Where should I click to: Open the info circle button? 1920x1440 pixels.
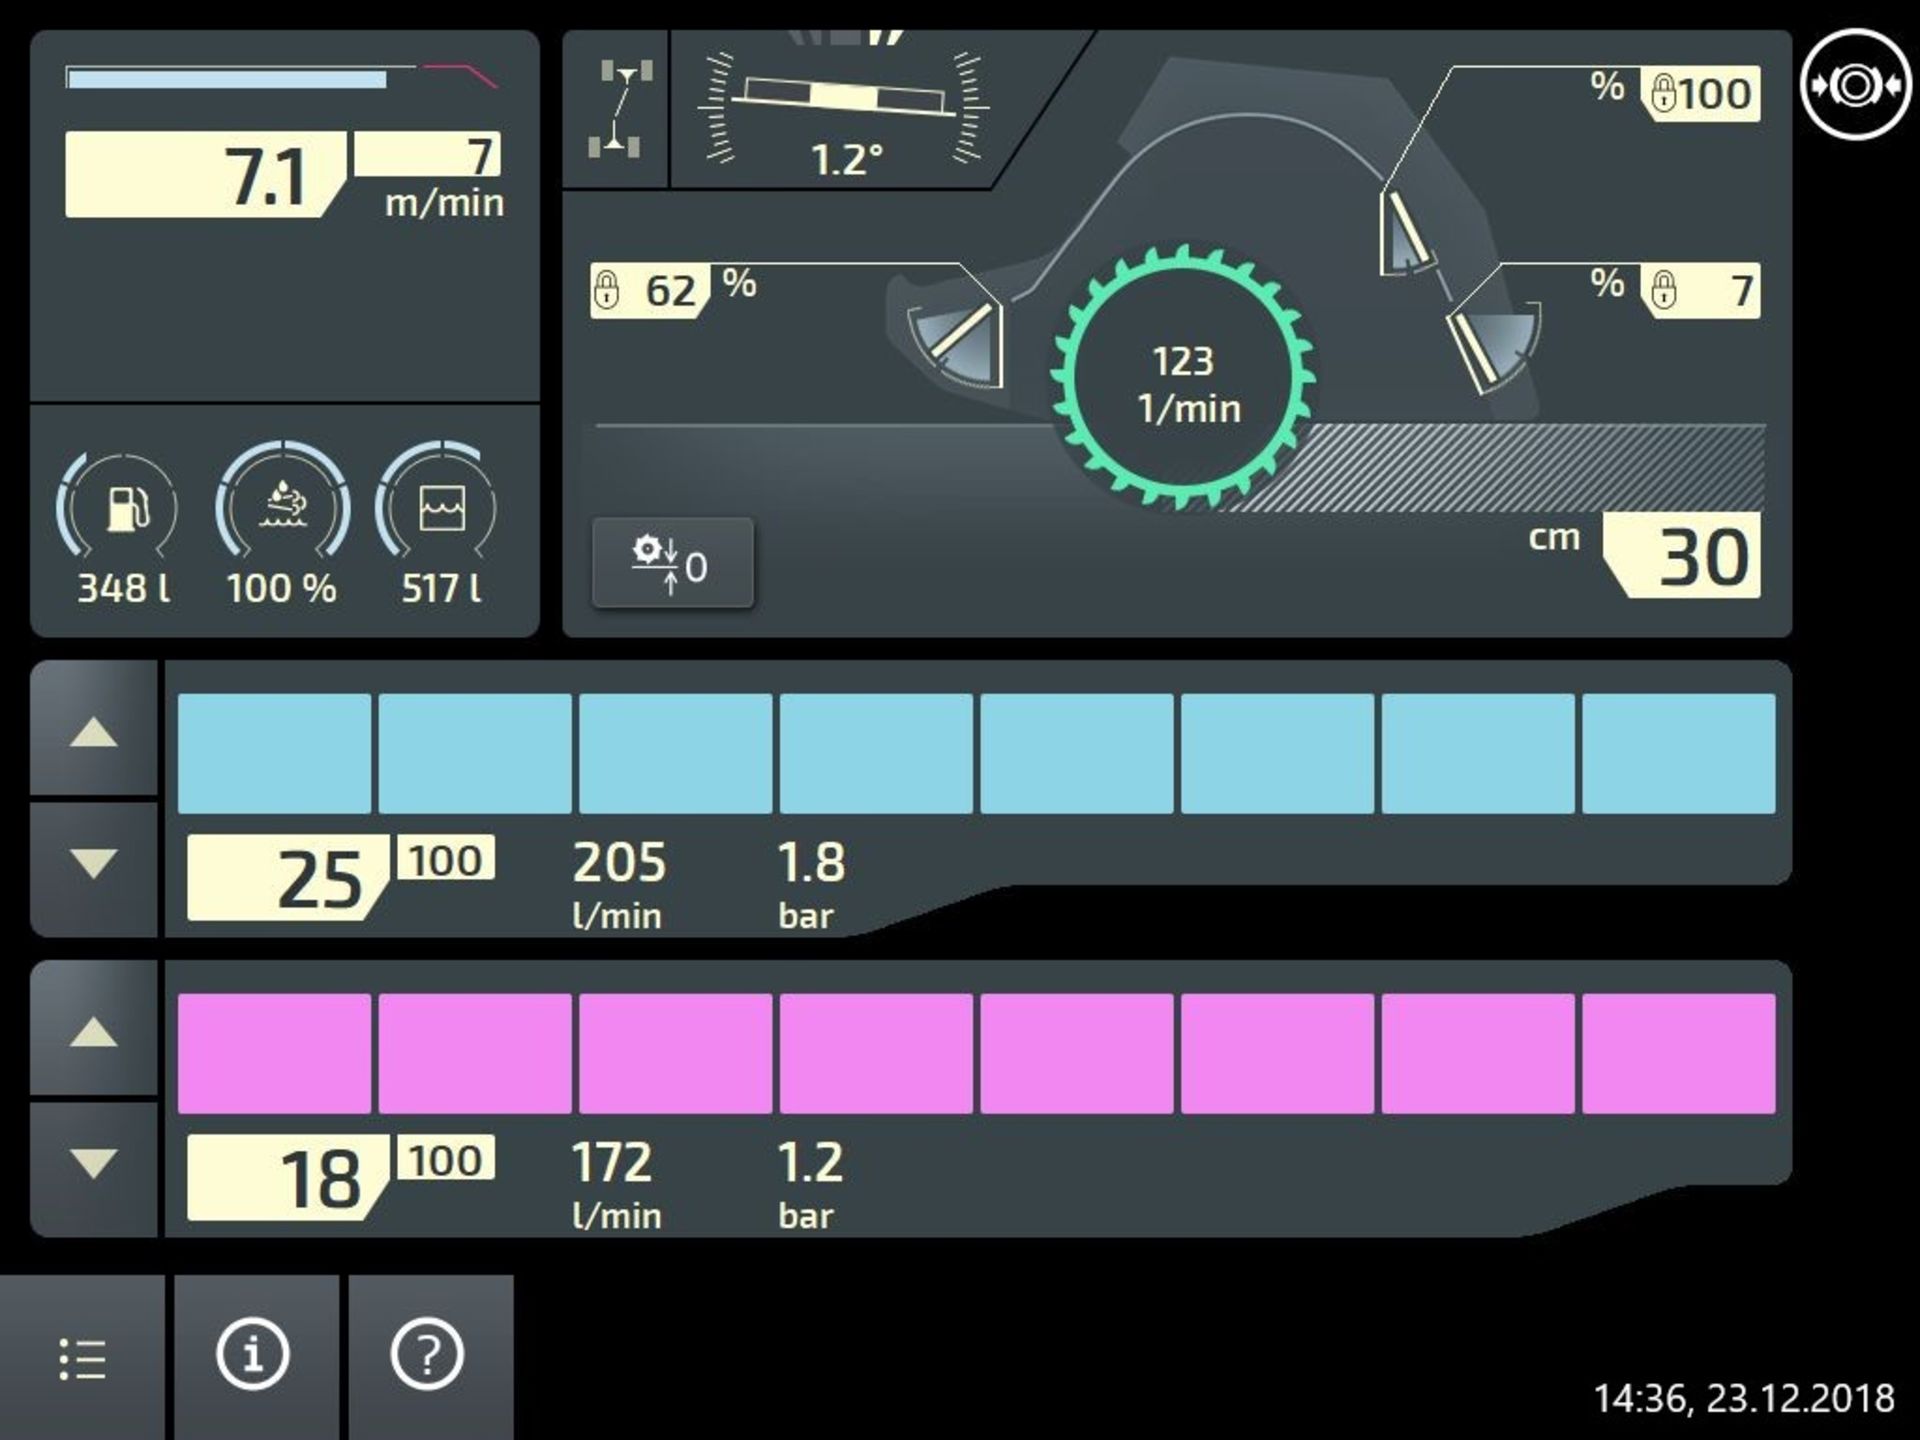(254, 1356)
